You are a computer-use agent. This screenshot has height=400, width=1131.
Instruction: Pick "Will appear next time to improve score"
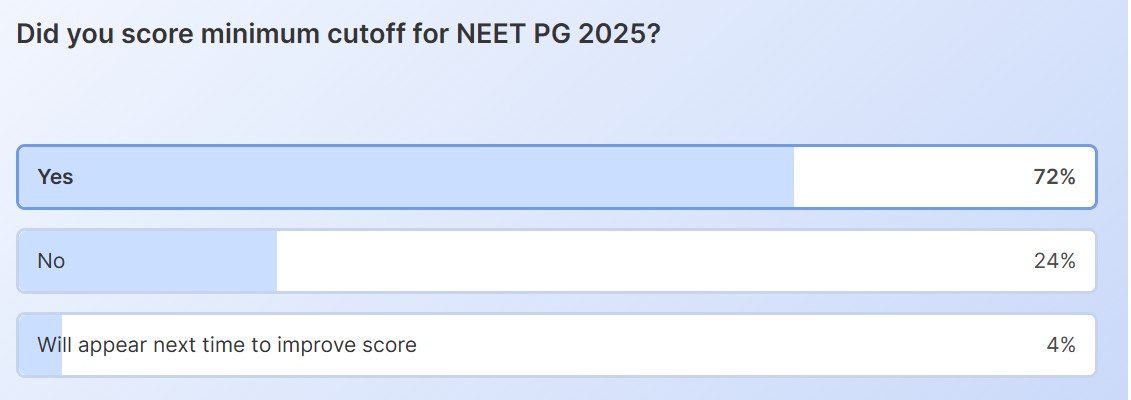click(556, 345)
